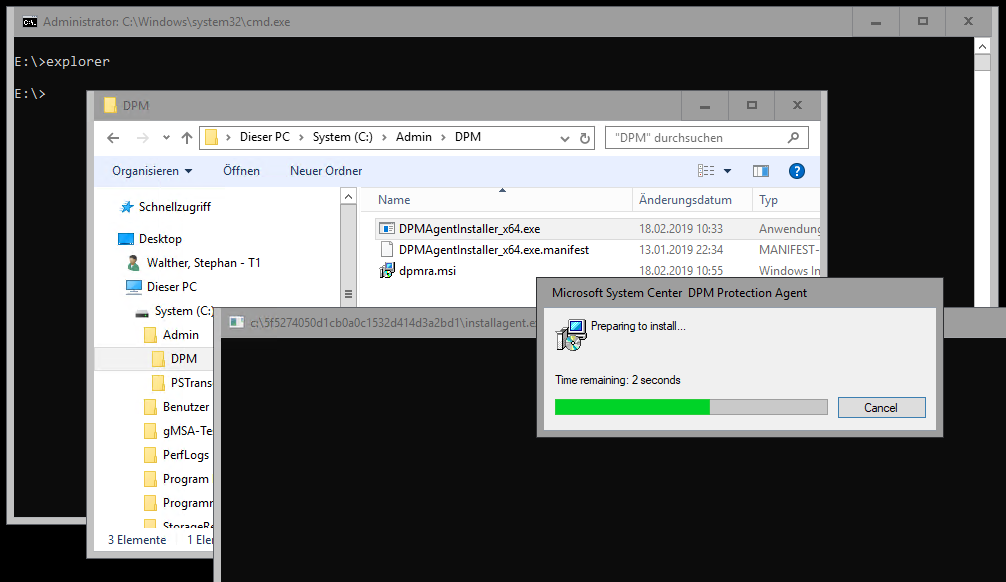Click the installer icon in DPM dialog
The height and width of the screenshot is (582, 1006).
click(571, 335)
